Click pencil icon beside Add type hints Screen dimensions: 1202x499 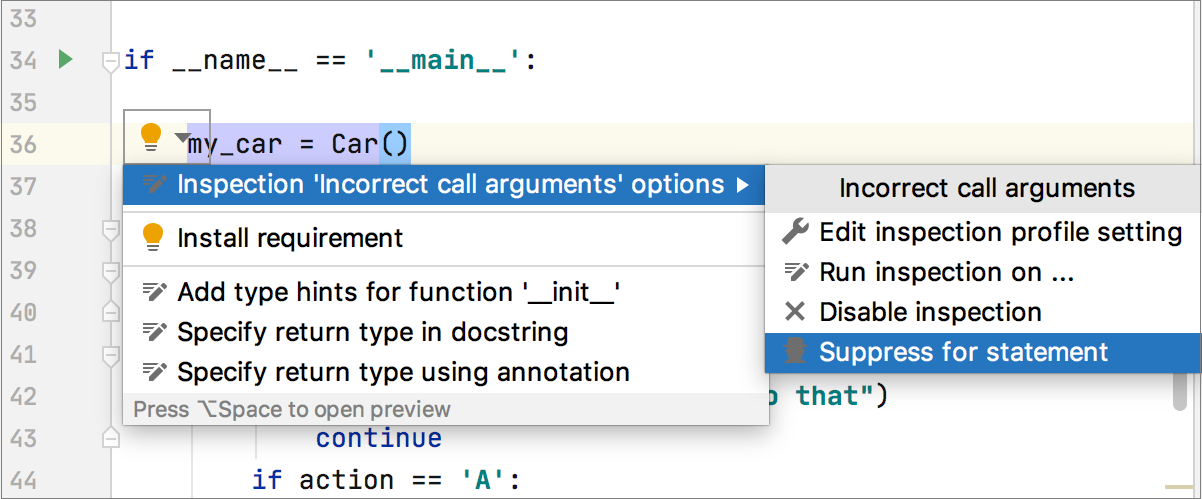(154, 292)
